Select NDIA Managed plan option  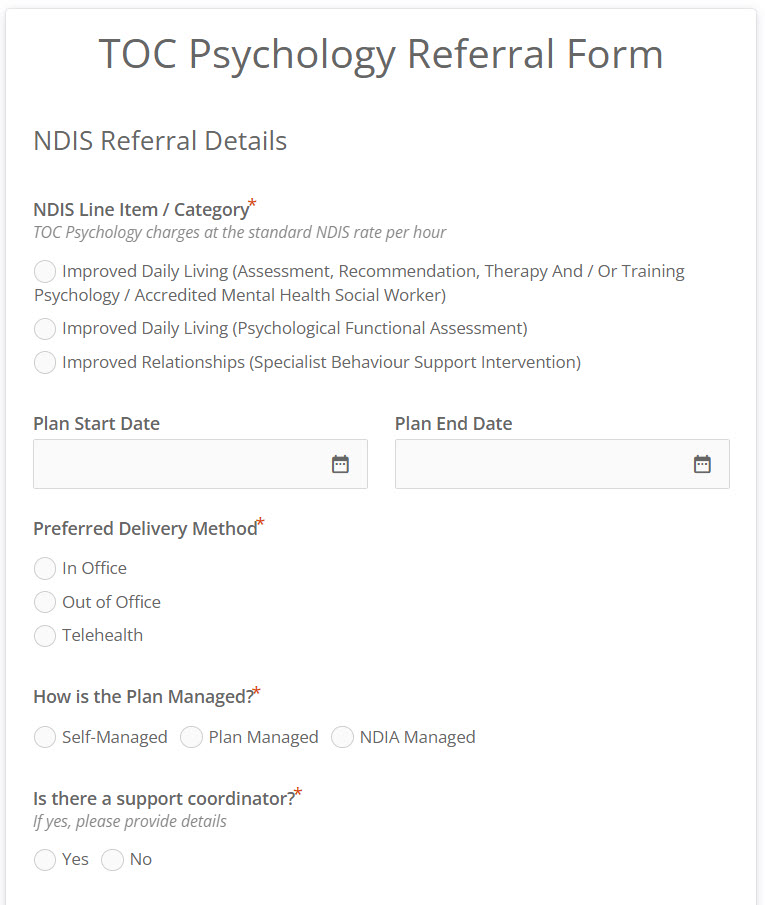click(x=343, y=737)
